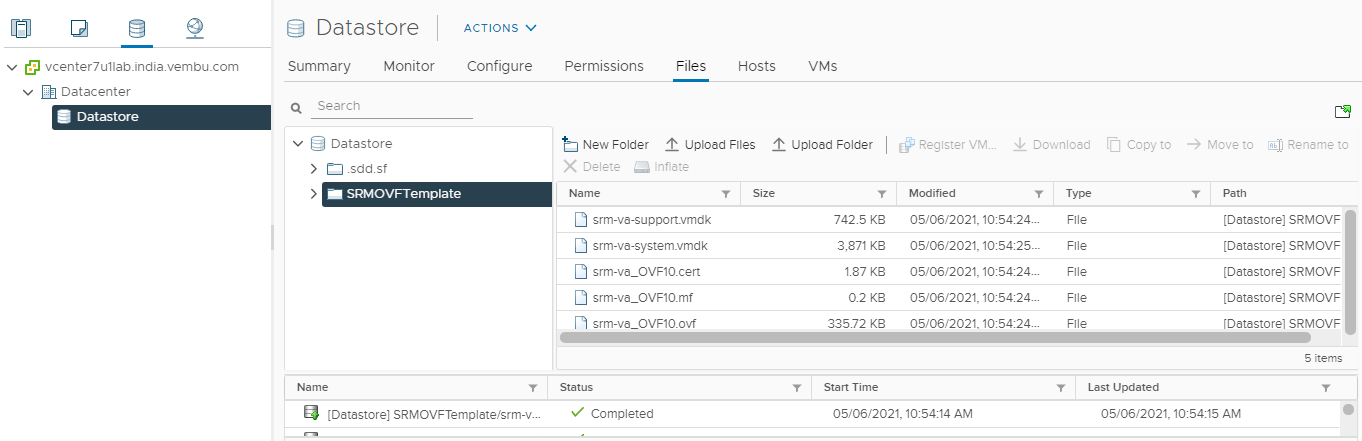Open the Networking inventory icon
Image resolution: width=1362 pixels, height=441 pixels.
[195, 28]
